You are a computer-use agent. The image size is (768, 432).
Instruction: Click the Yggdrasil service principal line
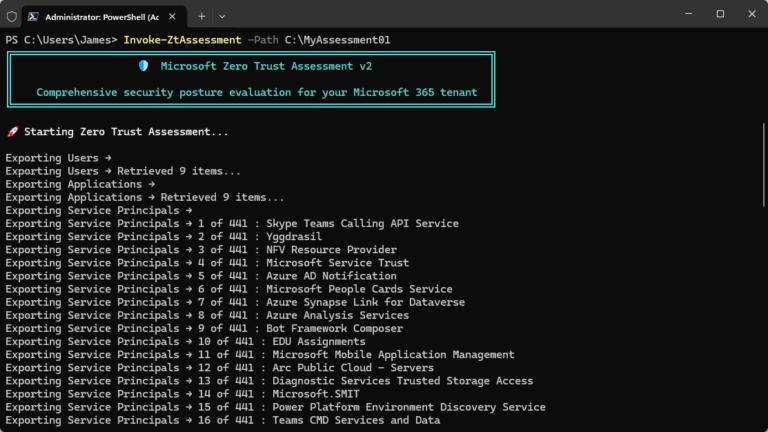coord(164,237)
